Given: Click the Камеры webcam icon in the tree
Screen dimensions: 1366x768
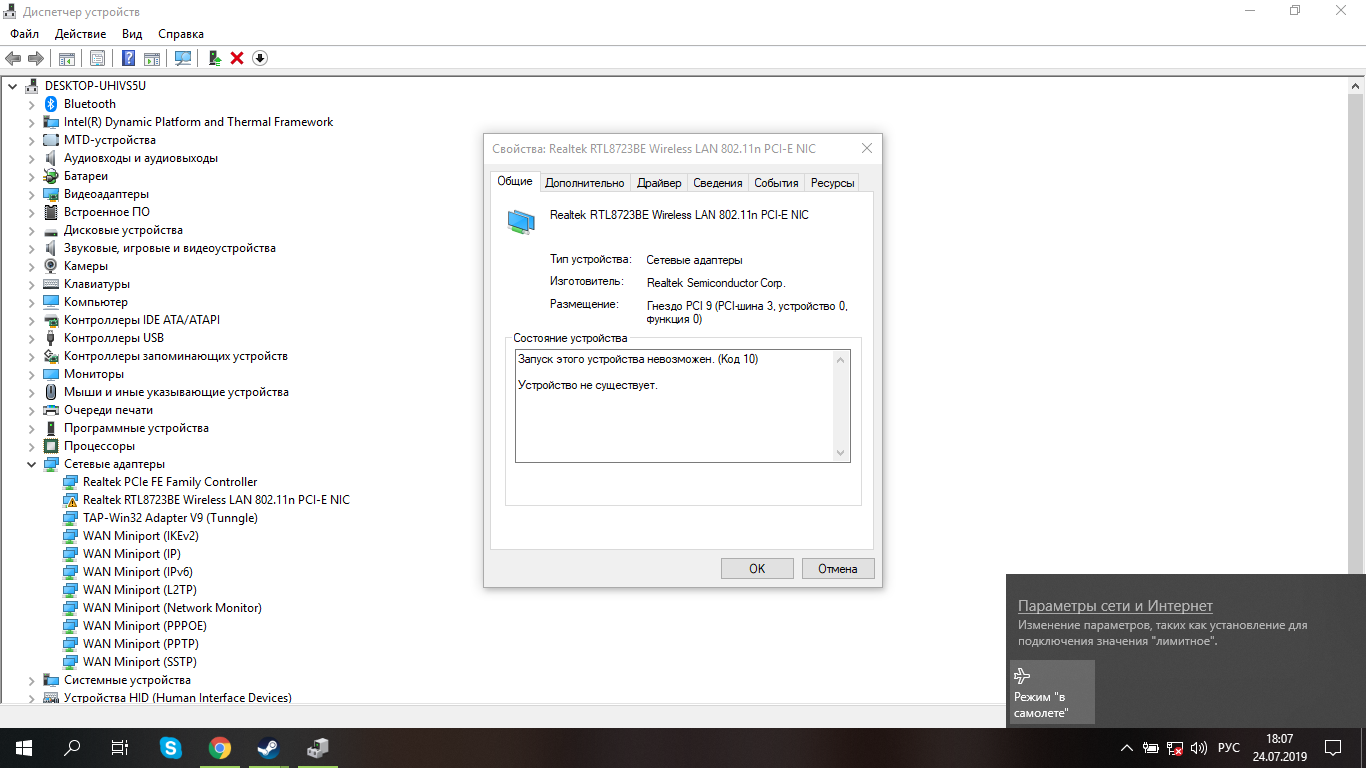Looking at the screenshot, I should point(51,266).
